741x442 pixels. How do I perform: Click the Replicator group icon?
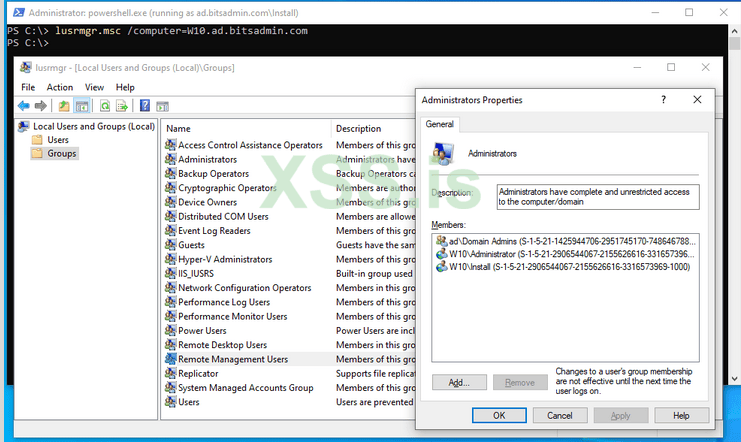[170, 373]
